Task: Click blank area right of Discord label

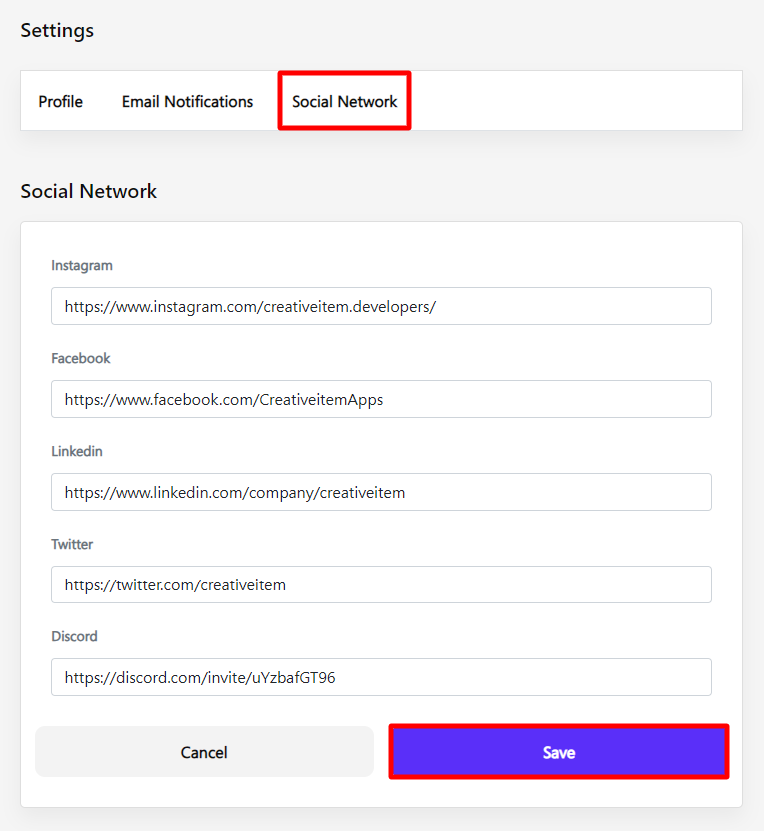Action: (x=400, y=636)
